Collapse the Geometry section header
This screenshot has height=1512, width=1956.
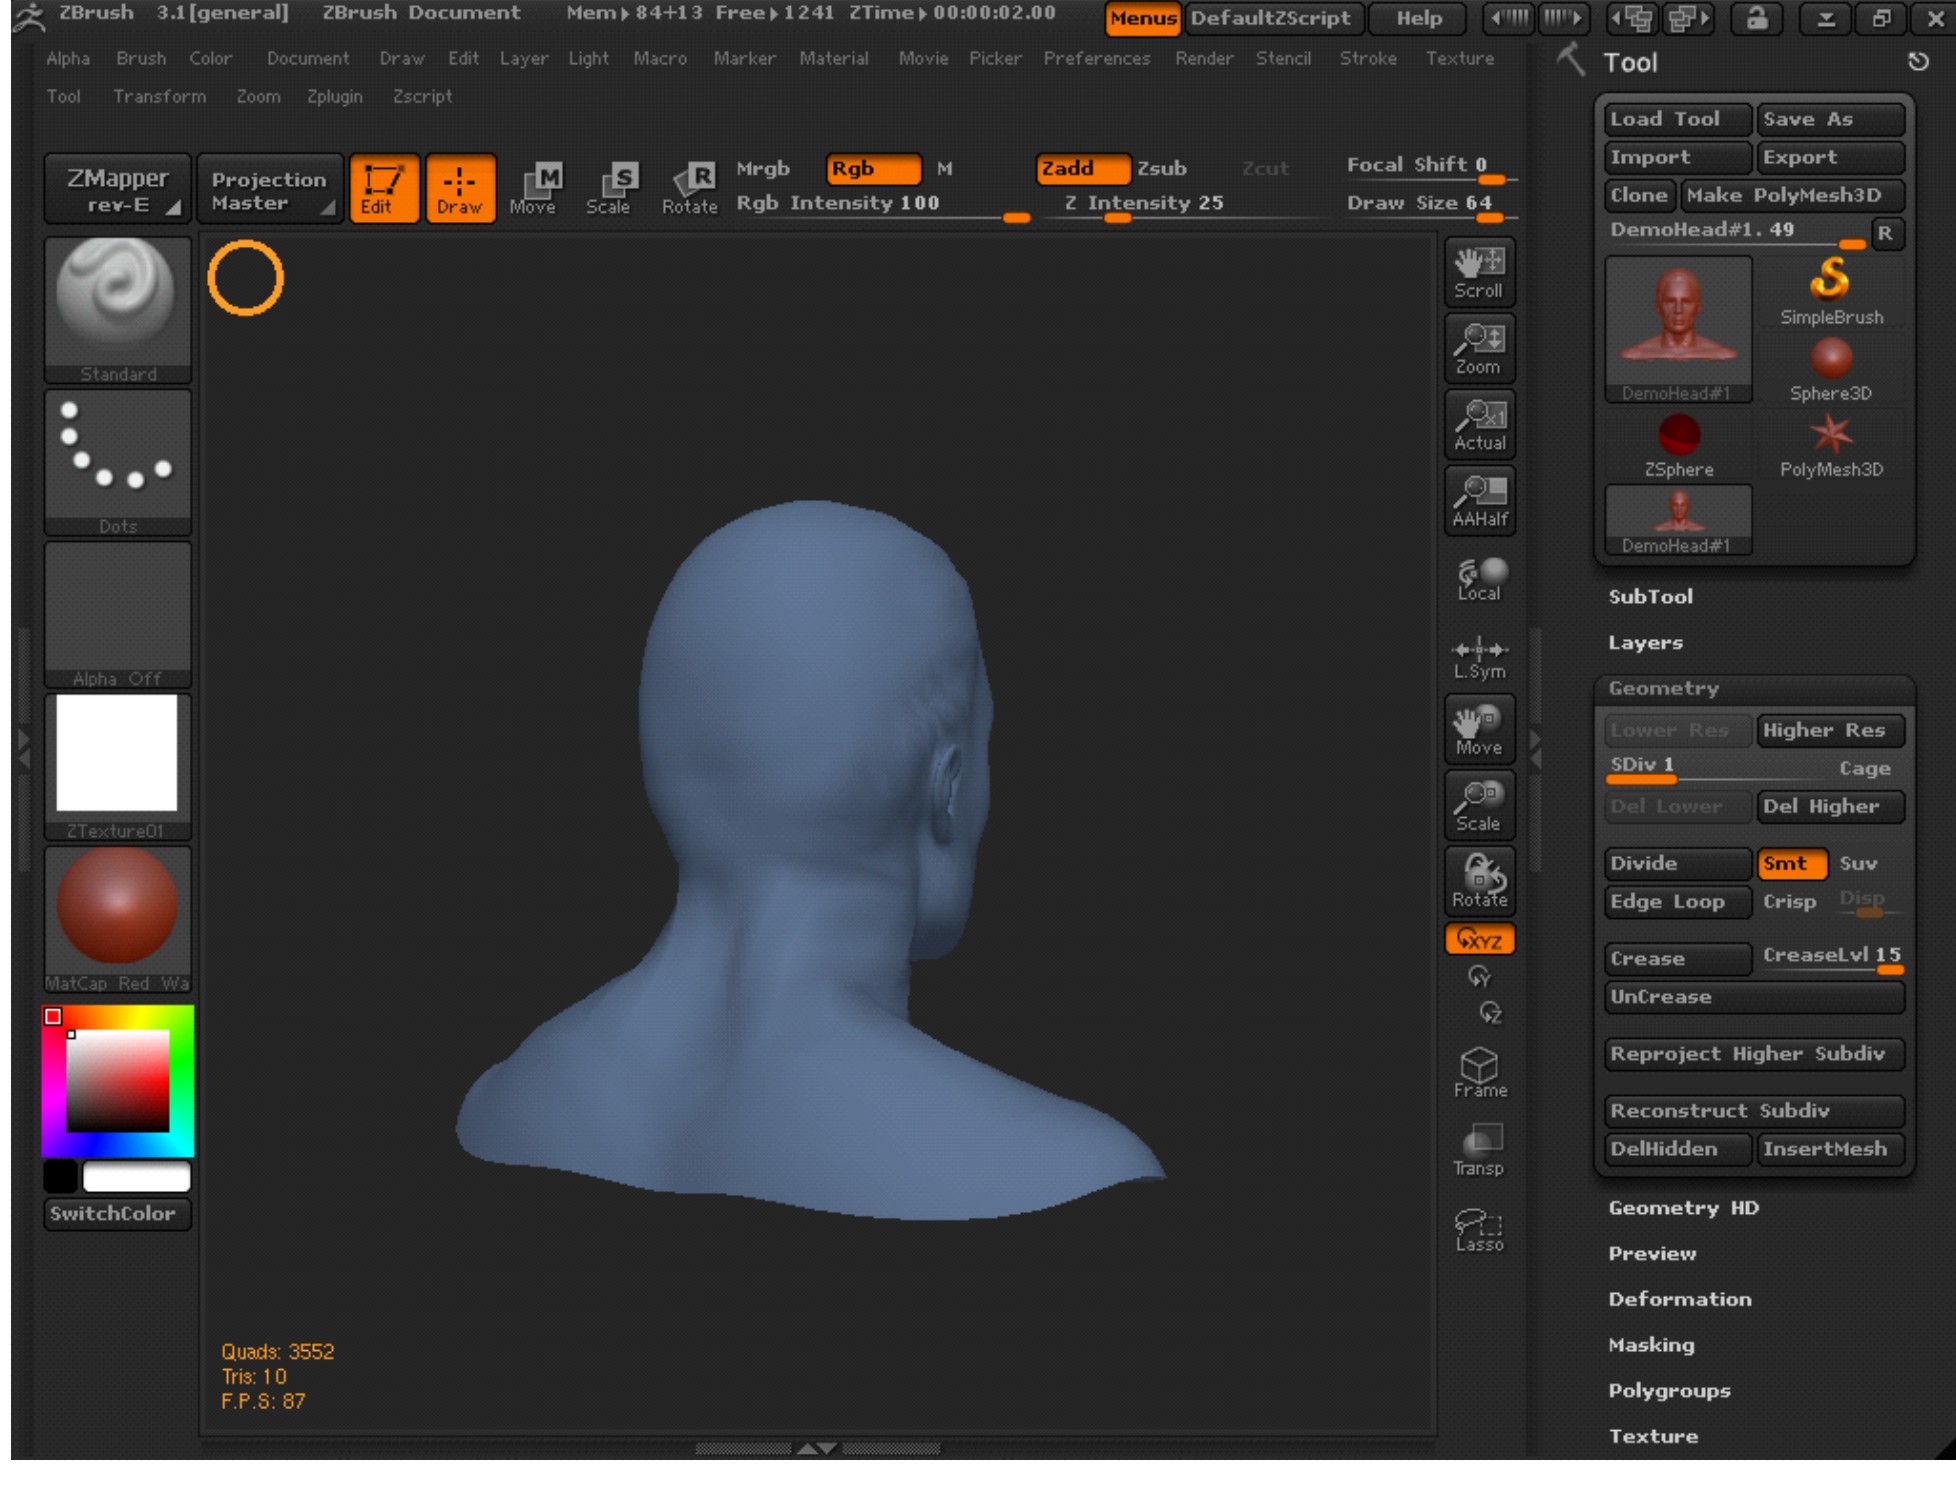tap(1663, 688)
